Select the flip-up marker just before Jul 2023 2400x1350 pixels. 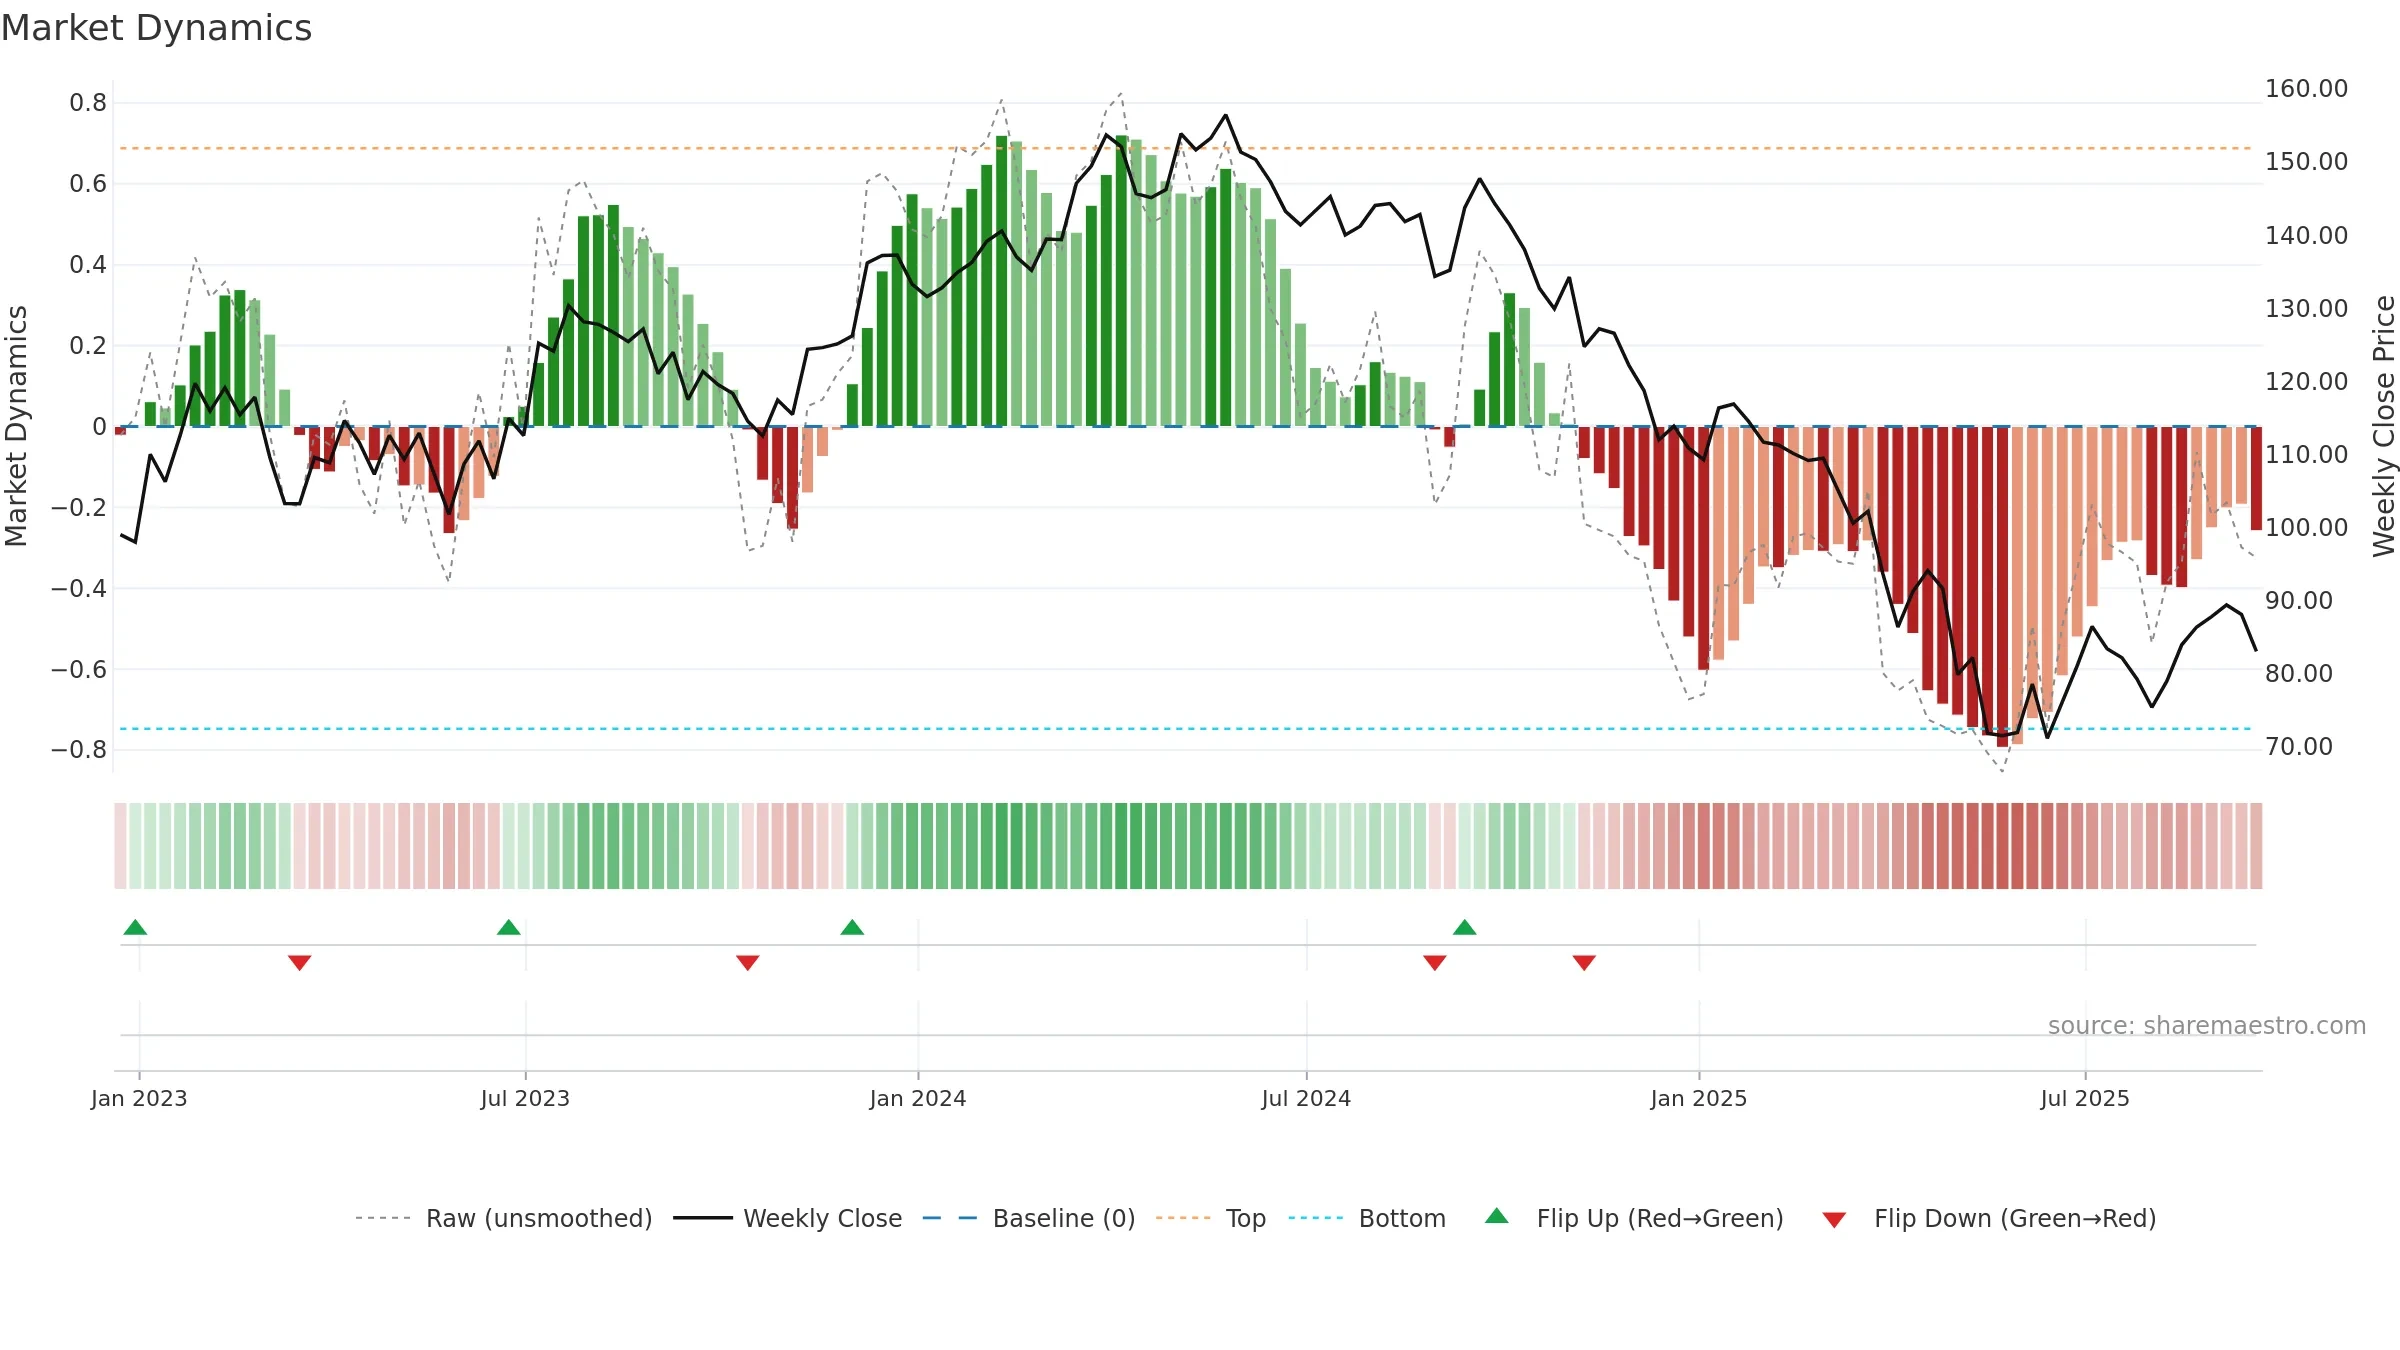point(509,927)
